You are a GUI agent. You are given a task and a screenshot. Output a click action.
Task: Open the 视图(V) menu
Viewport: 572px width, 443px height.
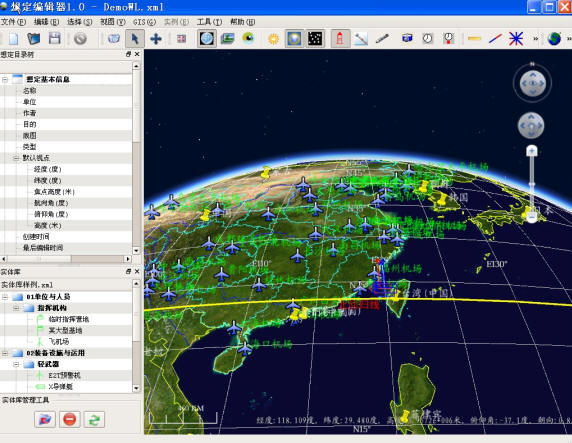pyautogui.click(x=113, y=22)
